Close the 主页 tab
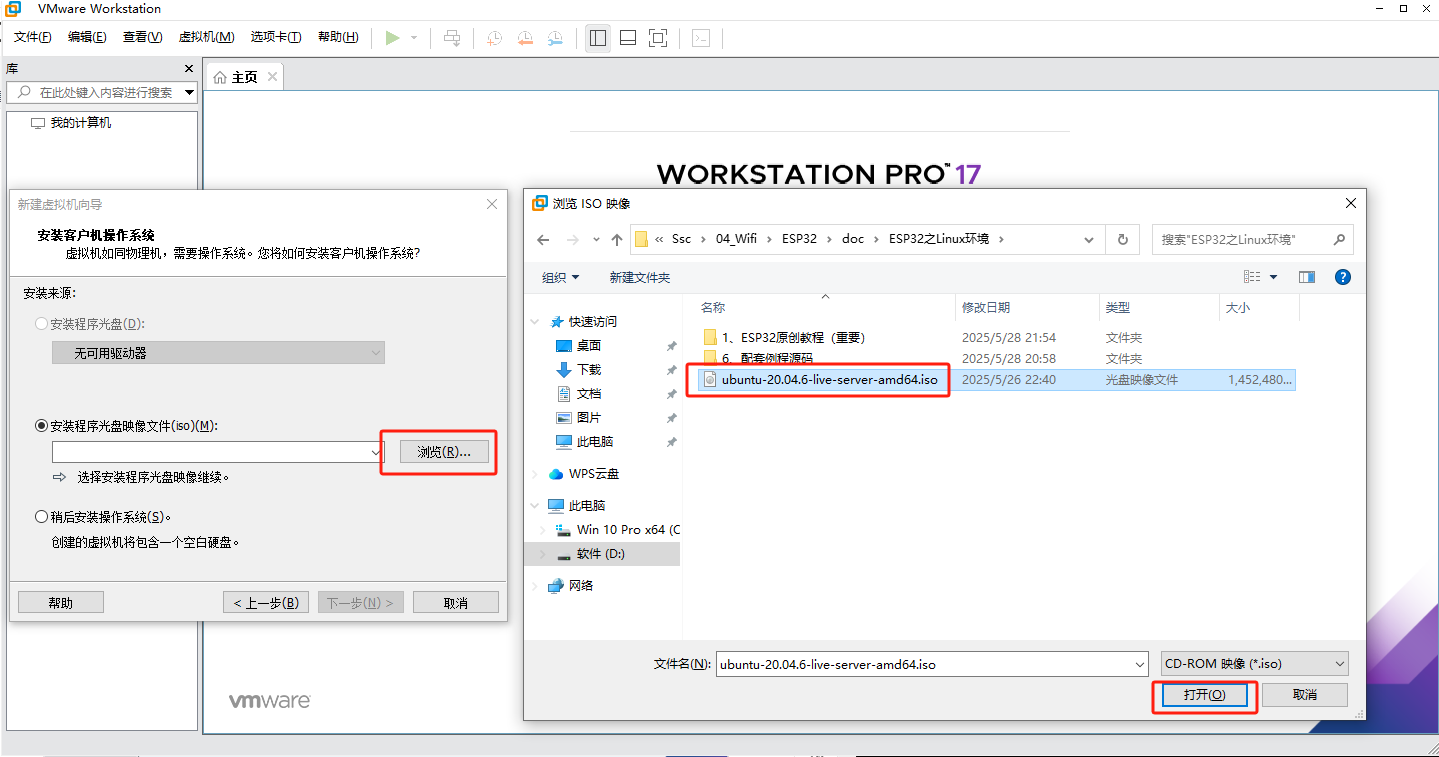 coord(273,76)
